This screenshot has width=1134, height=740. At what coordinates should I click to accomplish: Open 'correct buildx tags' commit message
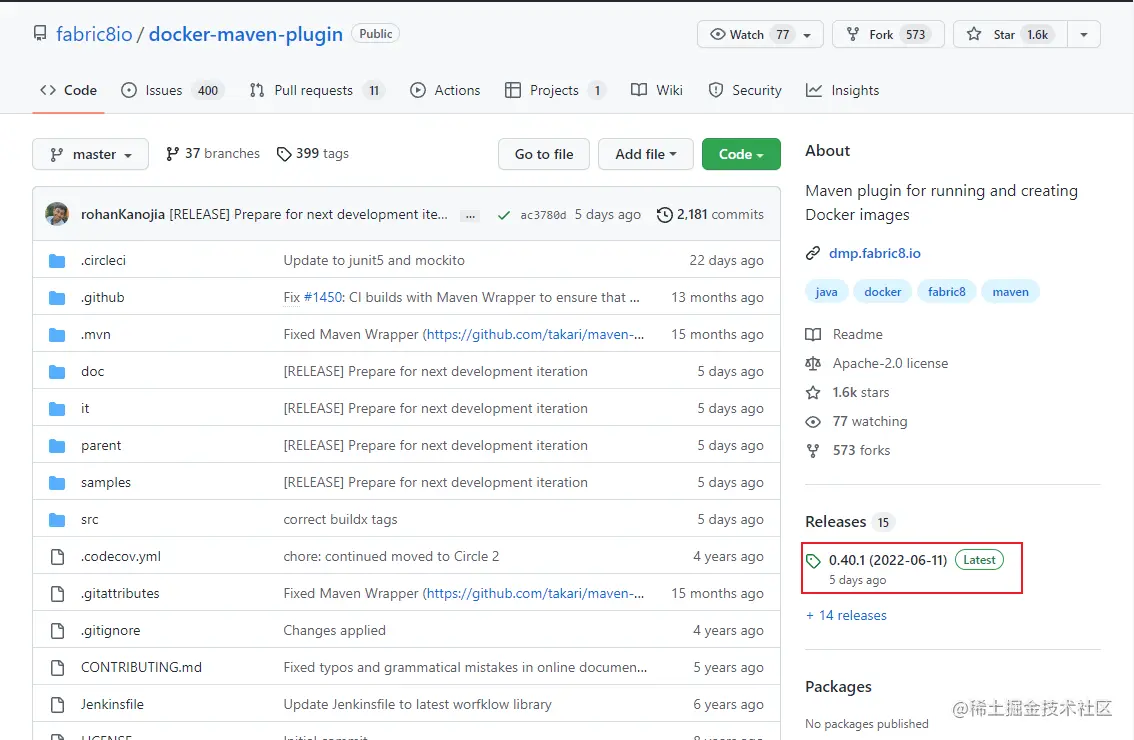[340, 519]
